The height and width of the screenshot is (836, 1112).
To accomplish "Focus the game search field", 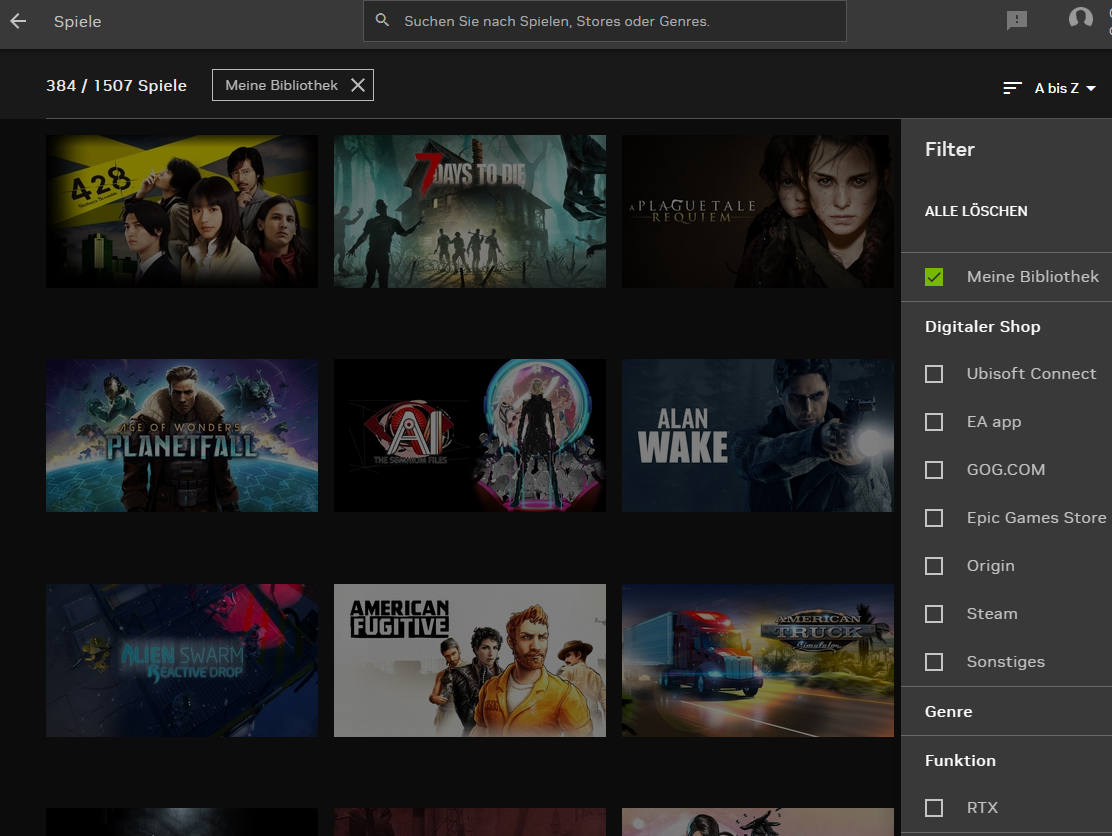I will 604,21.
